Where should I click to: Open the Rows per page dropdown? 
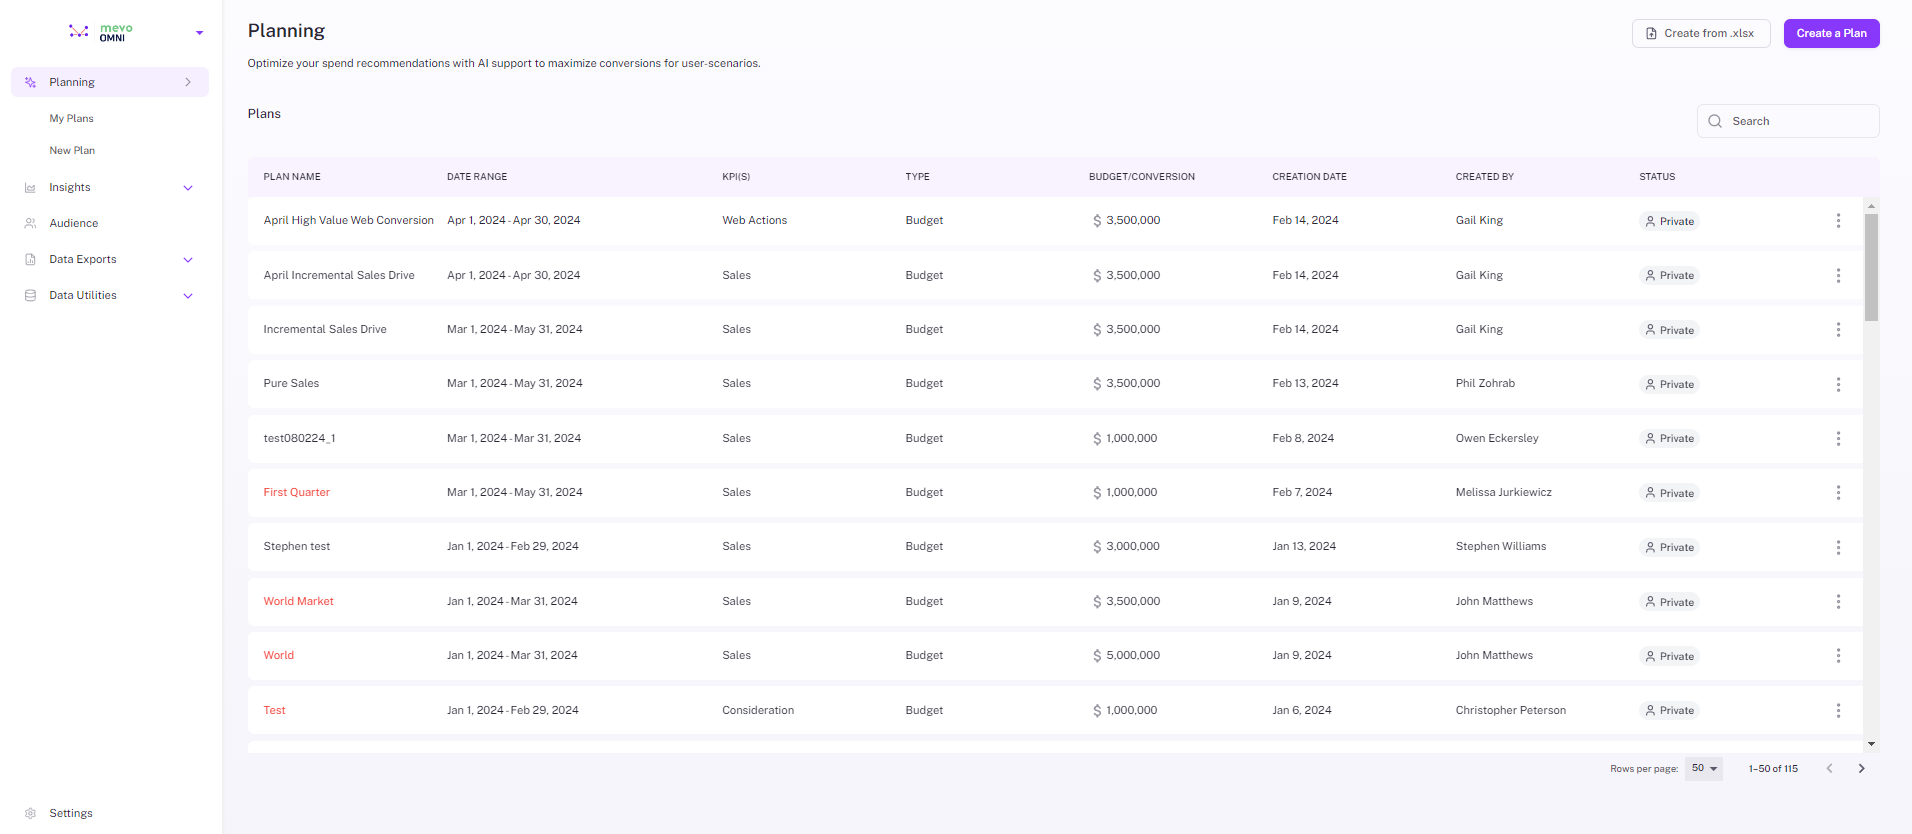[x=1704, y=769]
